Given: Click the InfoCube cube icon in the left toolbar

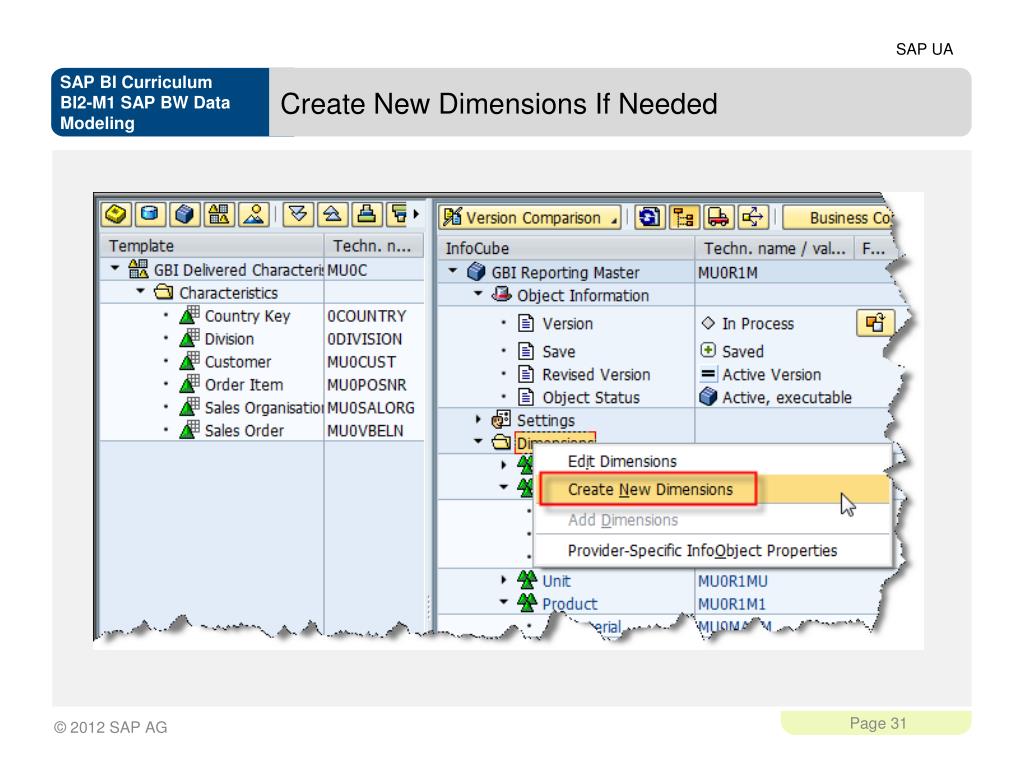Looking at the screenshot, I should [x=184, y=214].
